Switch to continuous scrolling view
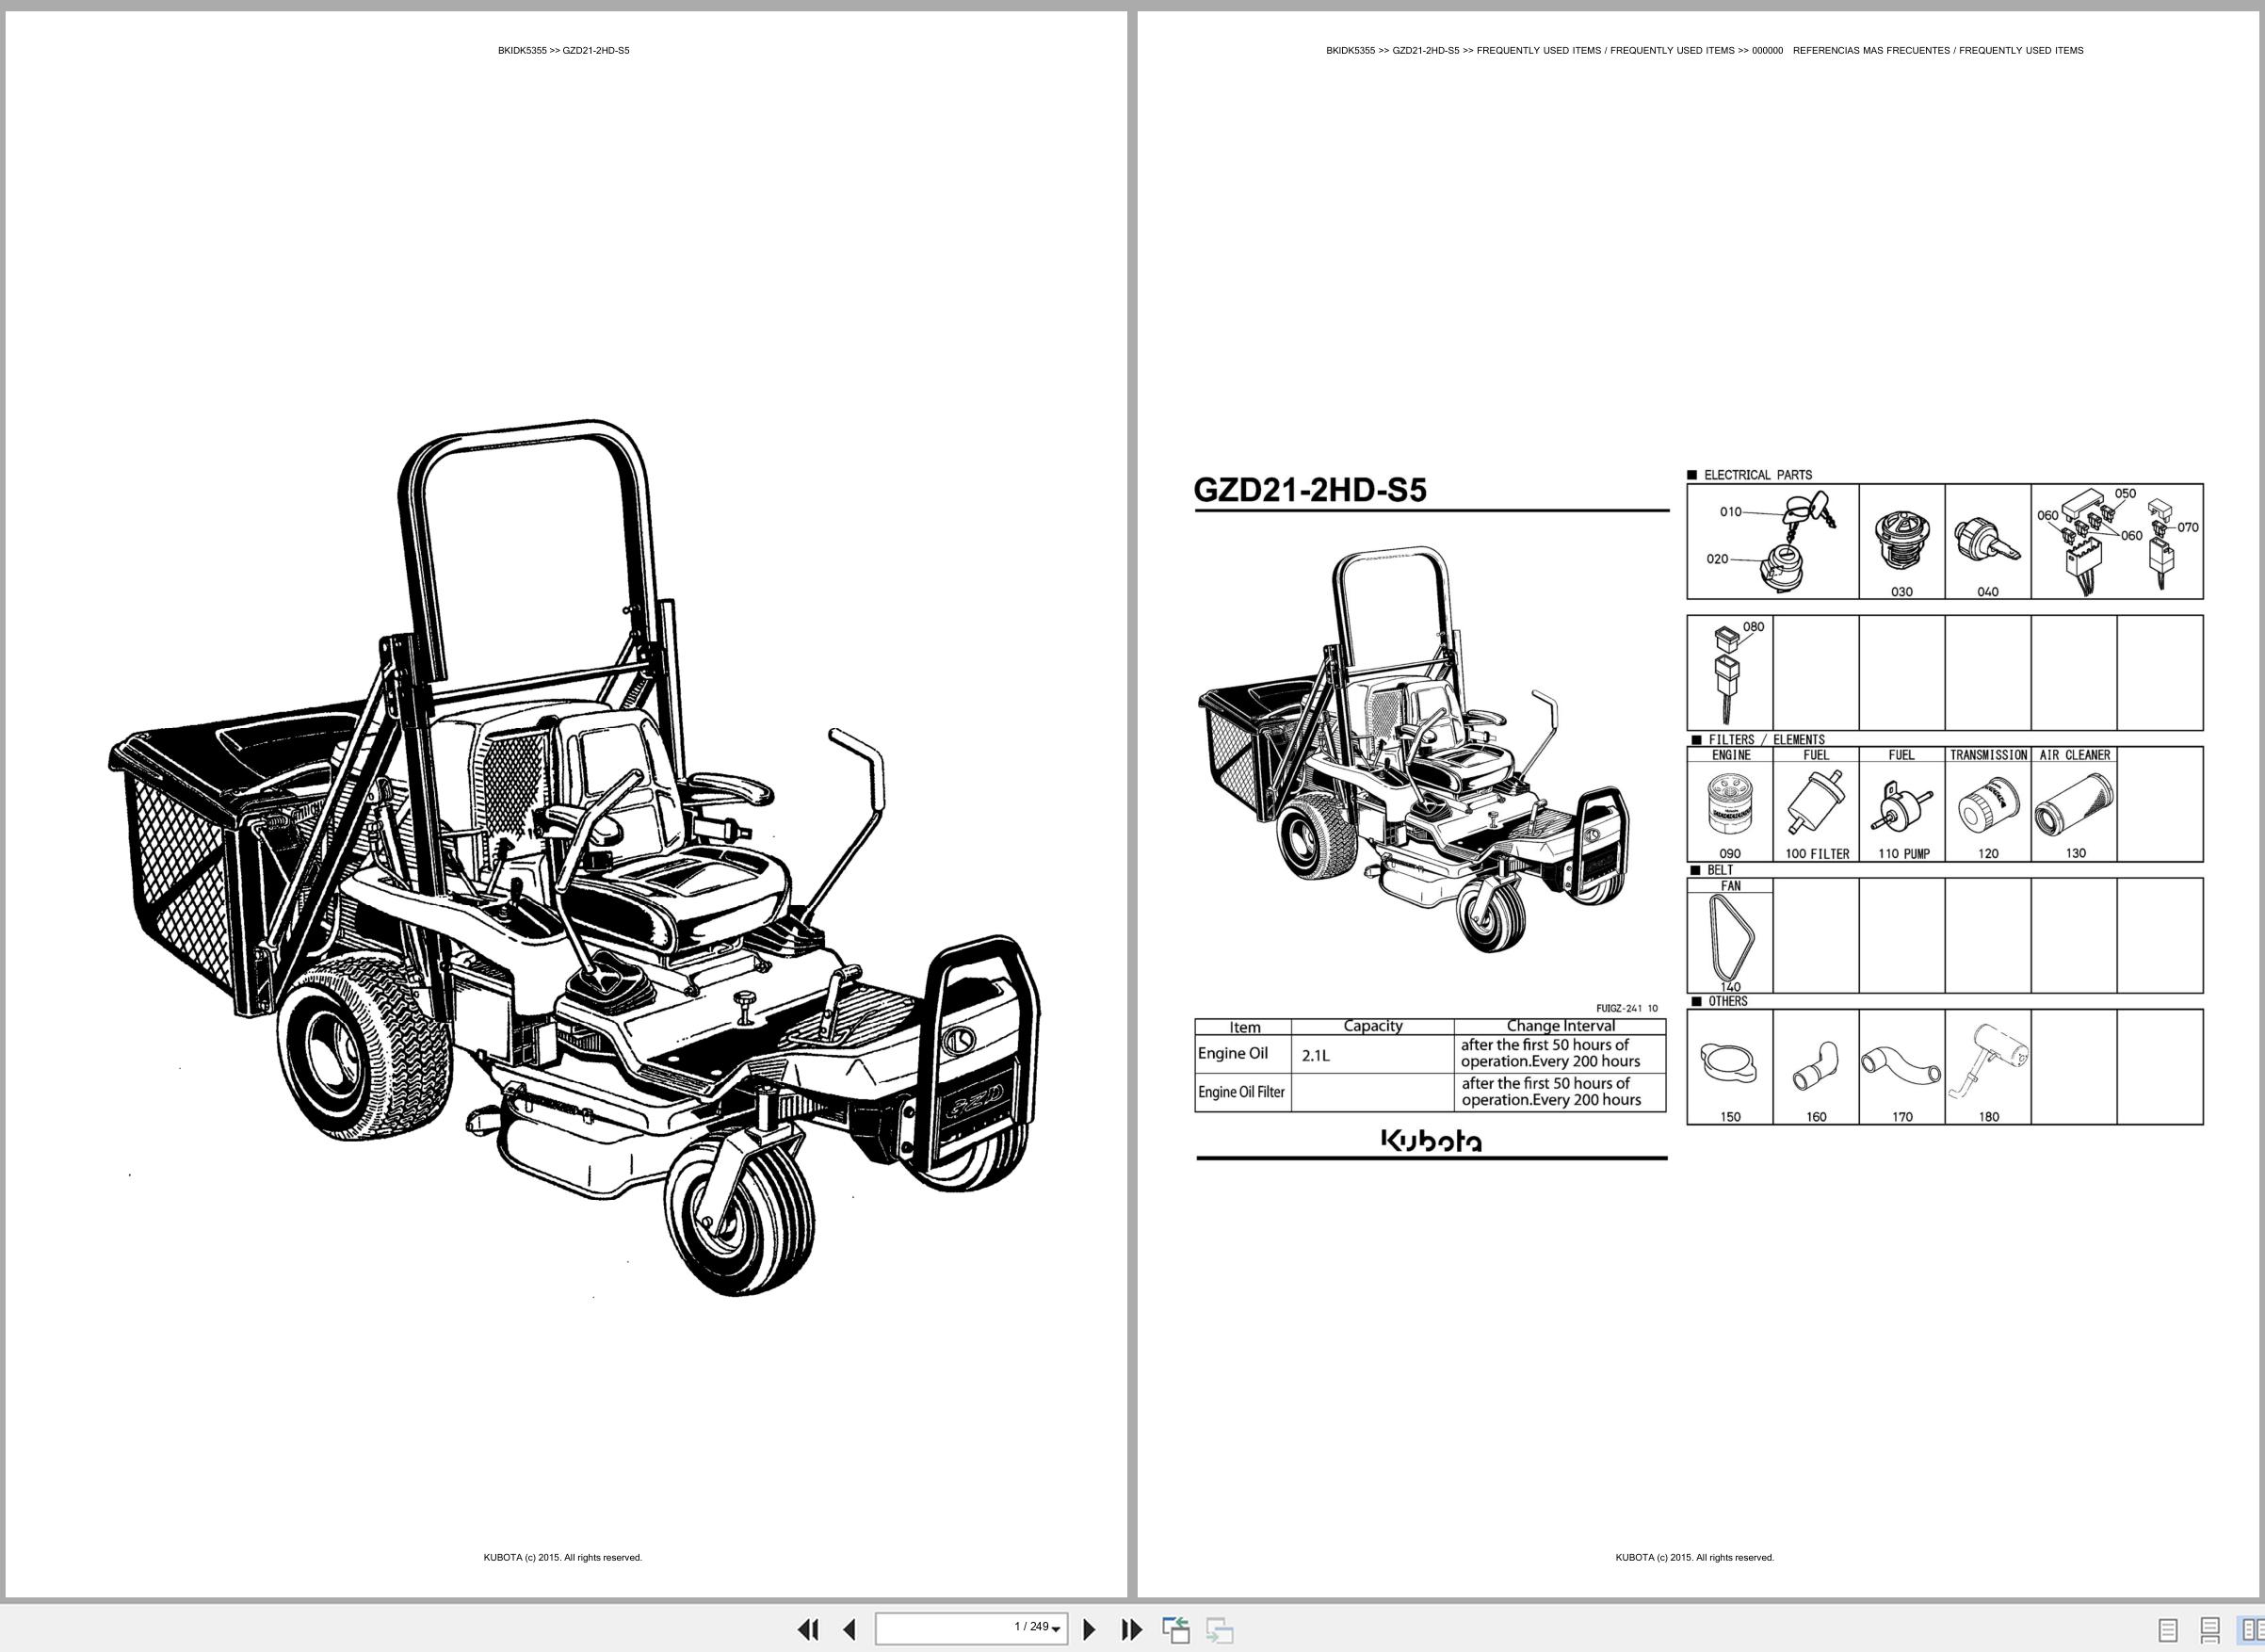2265x1652 pixels. (x=2210, y=1631)
